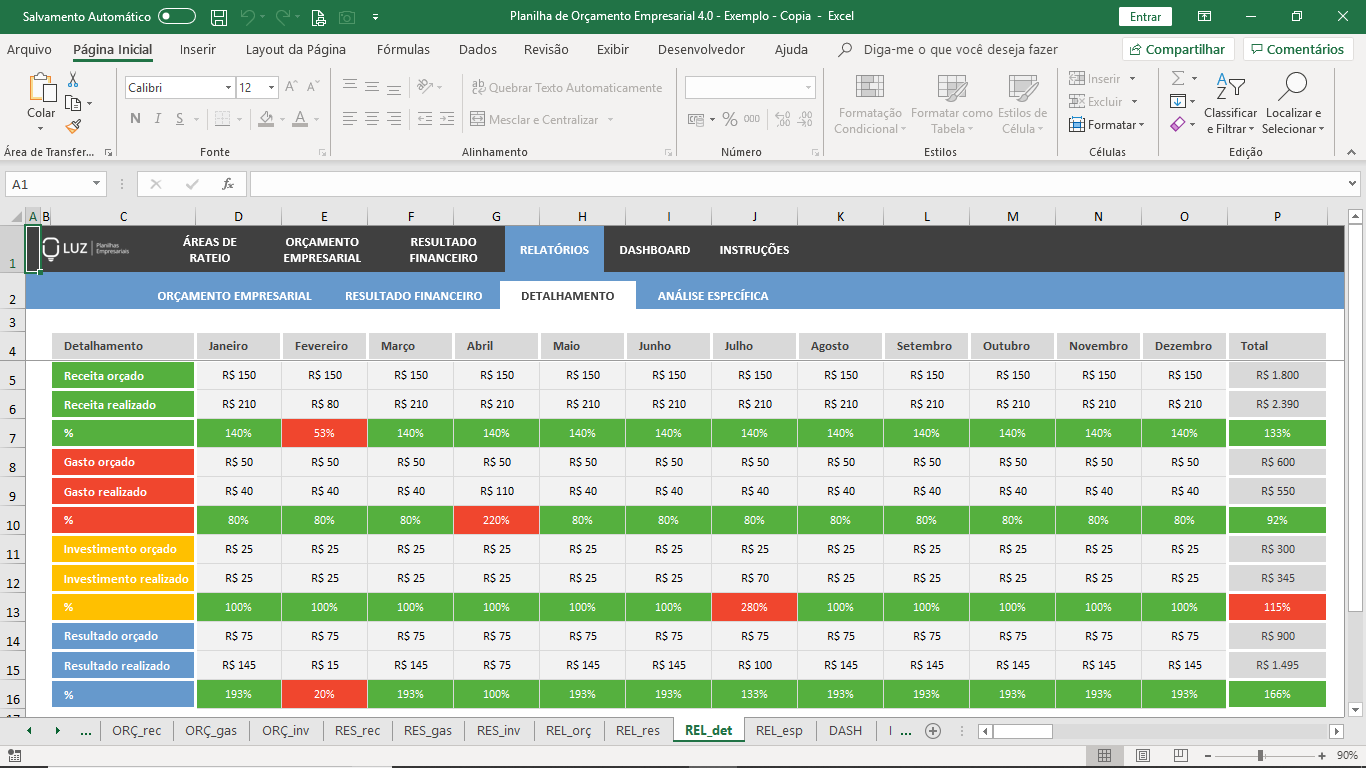Click the Insert Function fx icon
The width and height of the screenshot is (1366, 768).
click(228, 184)
